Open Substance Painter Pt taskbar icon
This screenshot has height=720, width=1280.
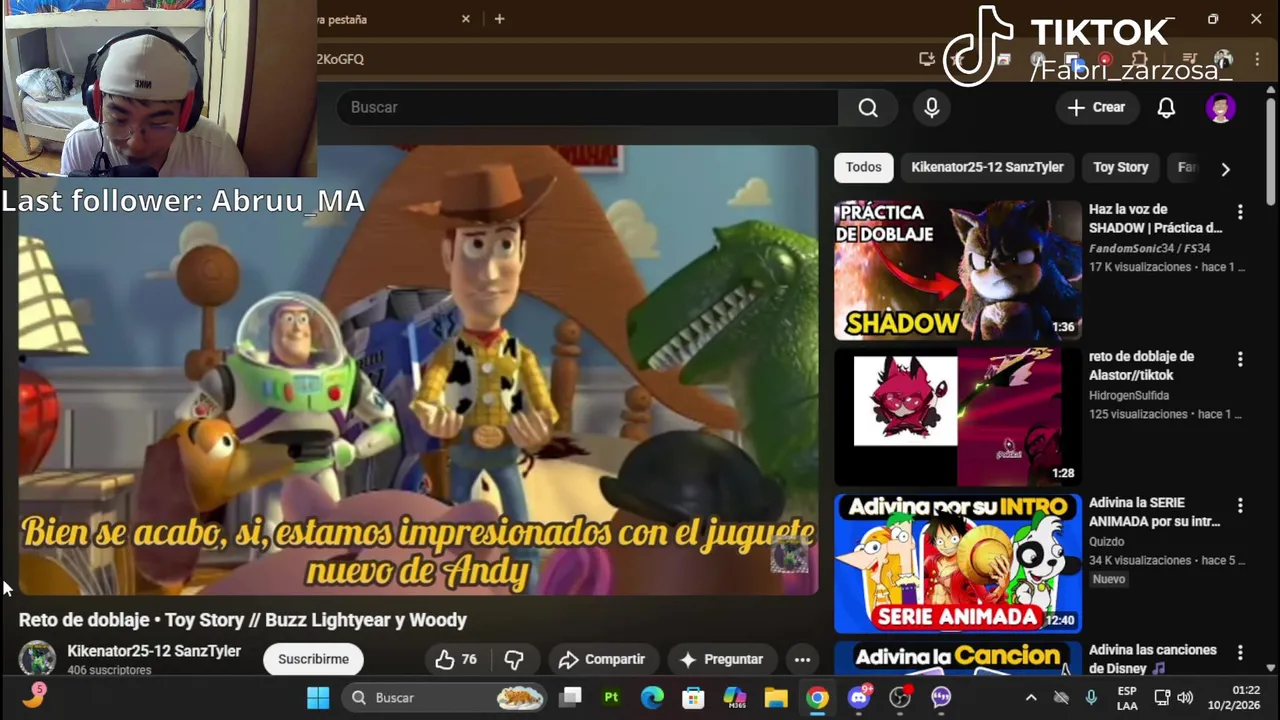coord(611,697)
